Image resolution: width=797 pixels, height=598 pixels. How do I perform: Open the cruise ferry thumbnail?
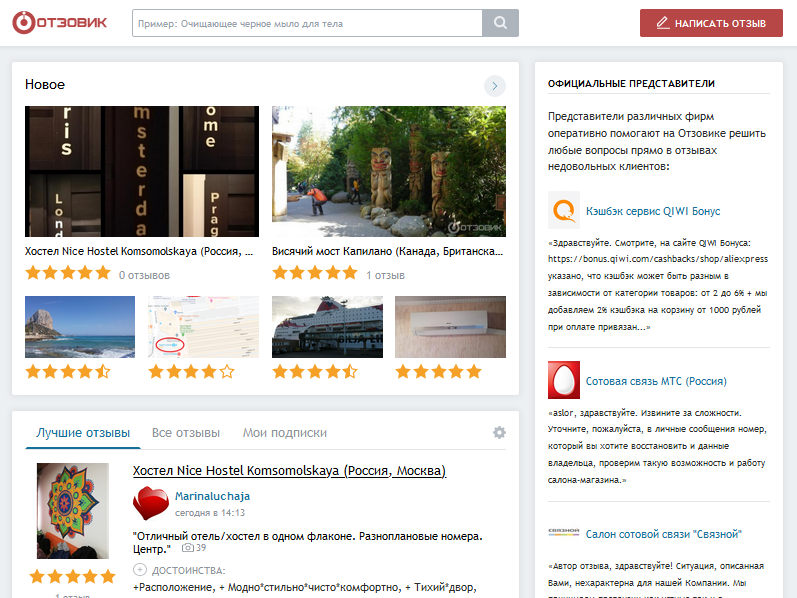coord(327,327)
